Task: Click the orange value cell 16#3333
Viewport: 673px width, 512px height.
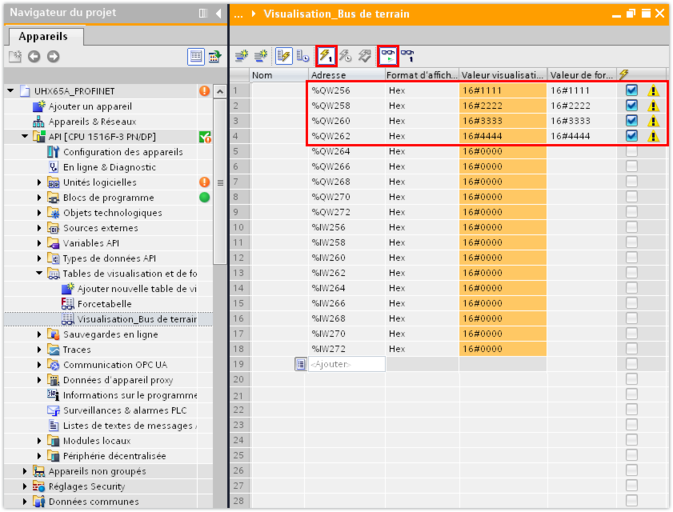Action: pyautogui.click(x=501, y=120)
